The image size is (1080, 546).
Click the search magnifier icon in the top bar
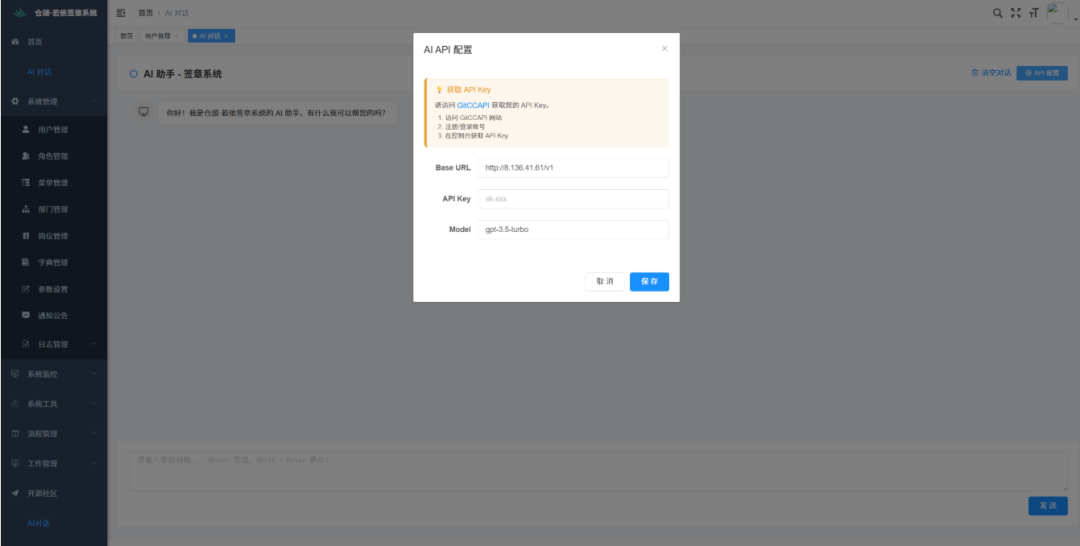pos(997,12)
